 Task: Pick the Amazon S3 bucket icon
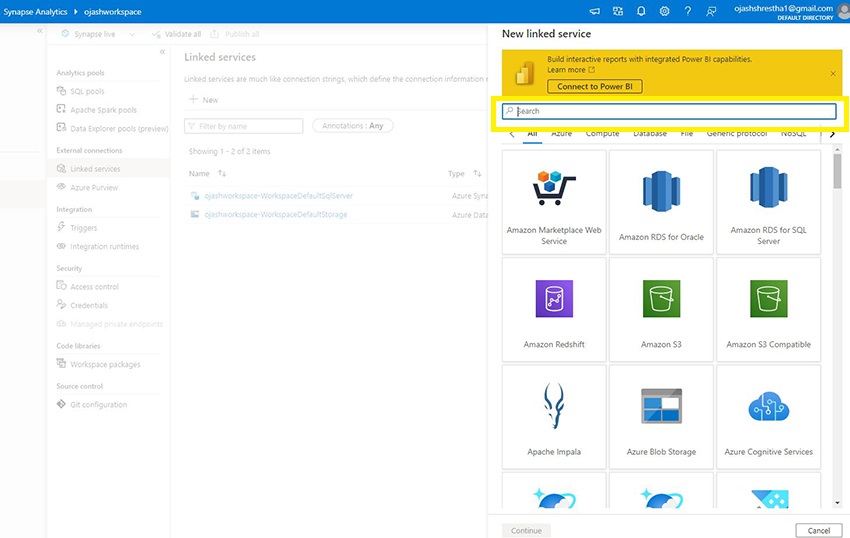[x=661, y=299]
